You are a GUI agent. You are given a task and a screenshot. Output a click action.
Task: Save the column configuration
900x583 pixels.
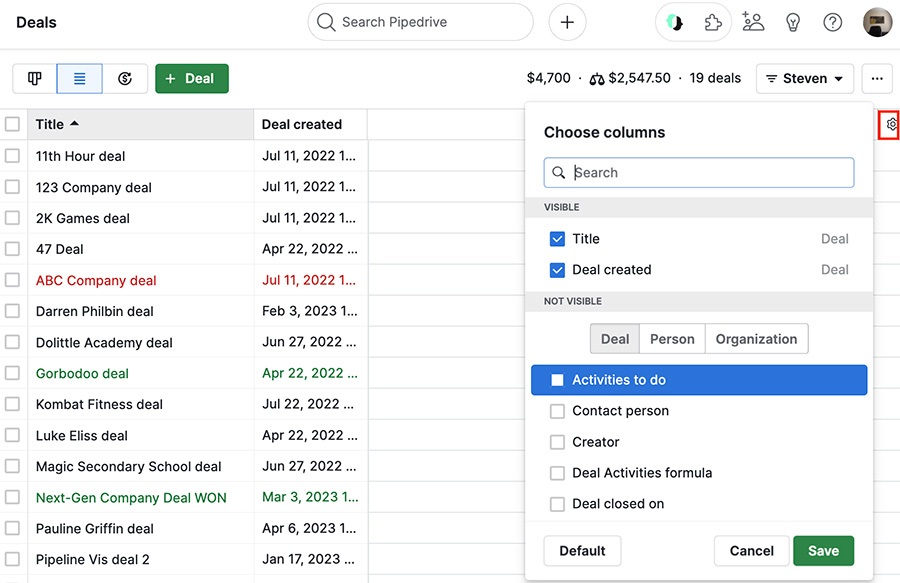823,550
